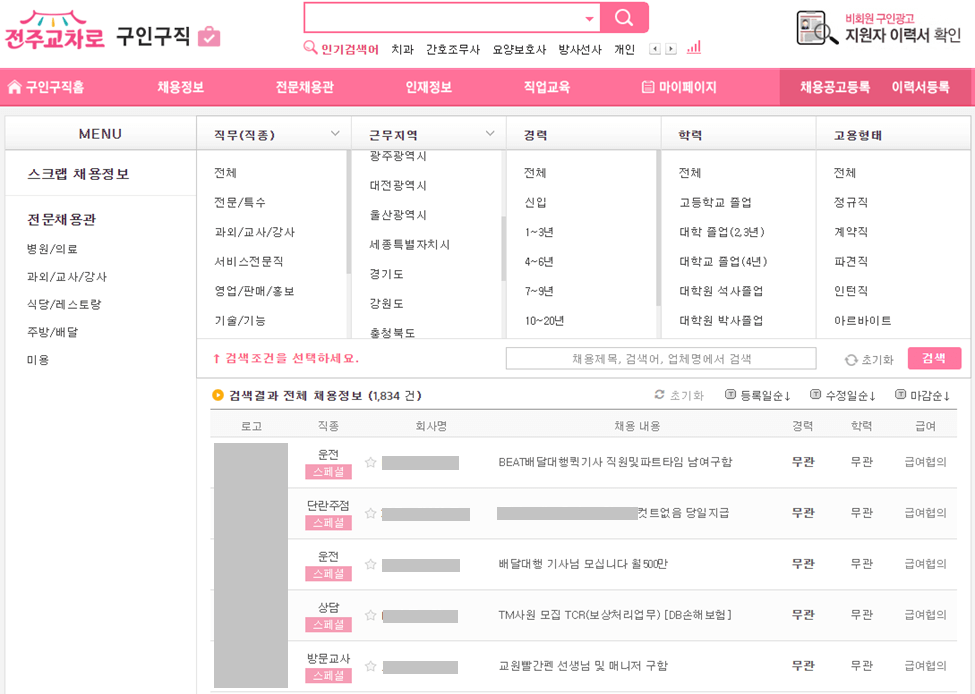Open the 지원자 이력서 확인 resume viewer icon
This screenshot has height=694, width=975.
812,27
